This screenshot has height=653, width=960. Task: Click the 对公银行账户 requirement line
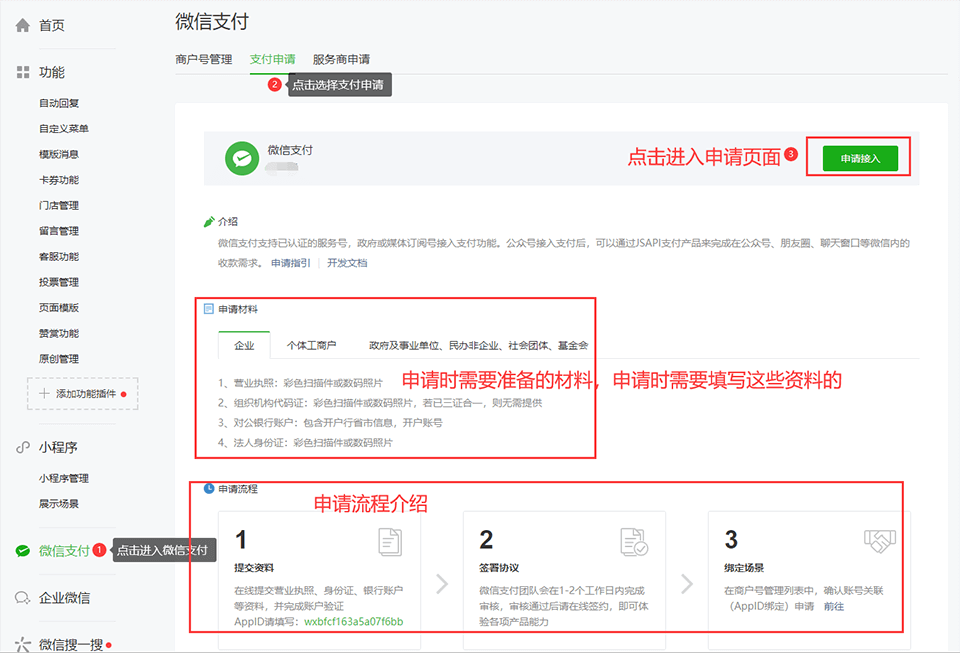coord(330,423)
